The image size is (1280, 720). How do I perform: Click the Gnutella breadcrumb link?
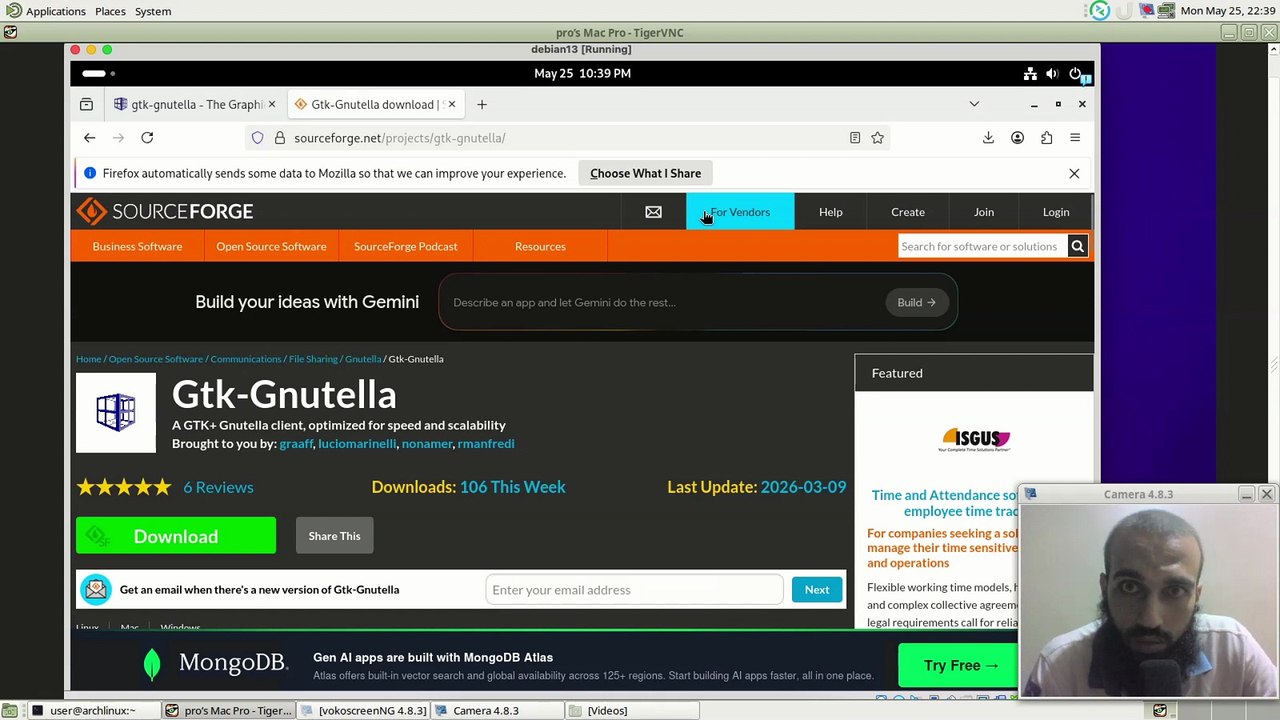click(x=363, y=359)
